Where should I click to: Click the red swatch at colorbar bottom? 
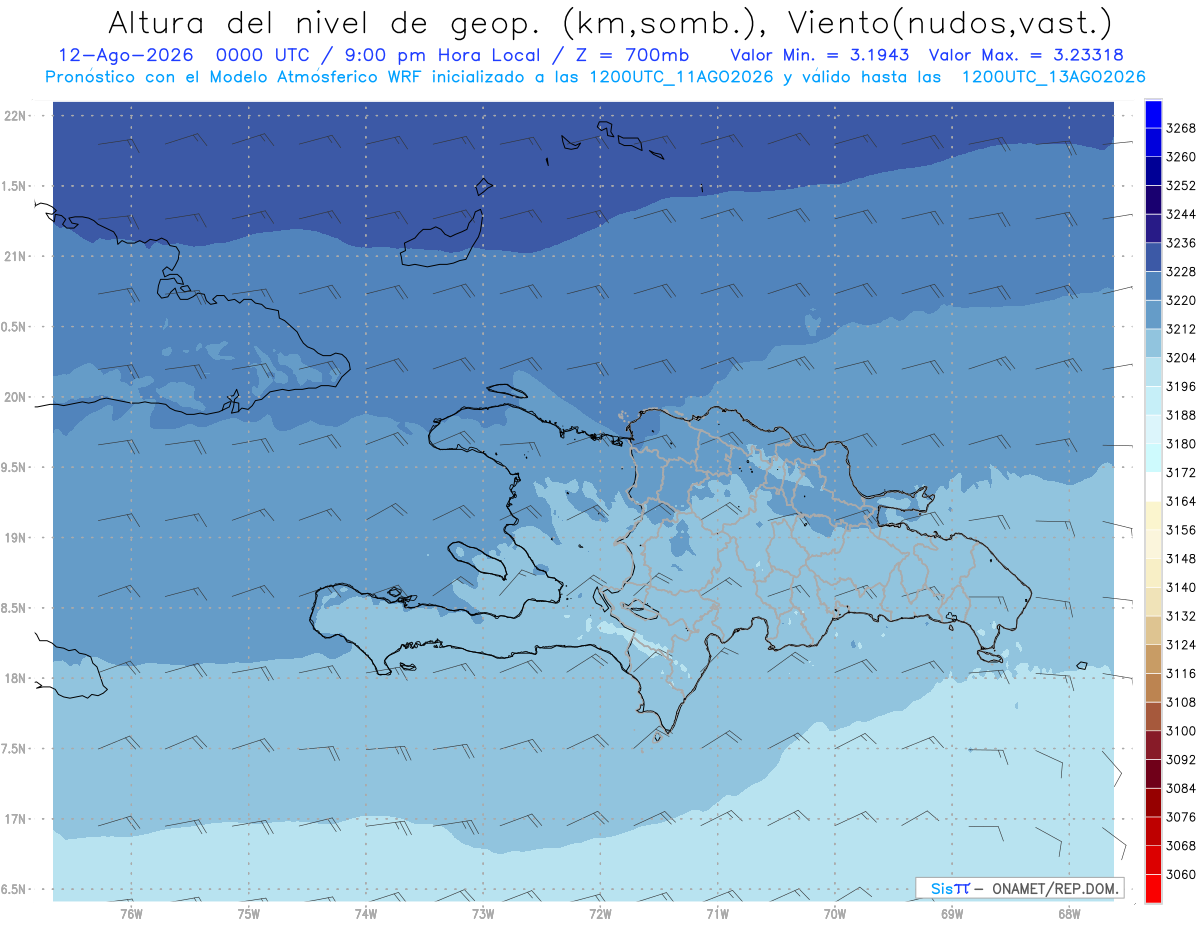pyautogui.click(x=1153, y=888)
